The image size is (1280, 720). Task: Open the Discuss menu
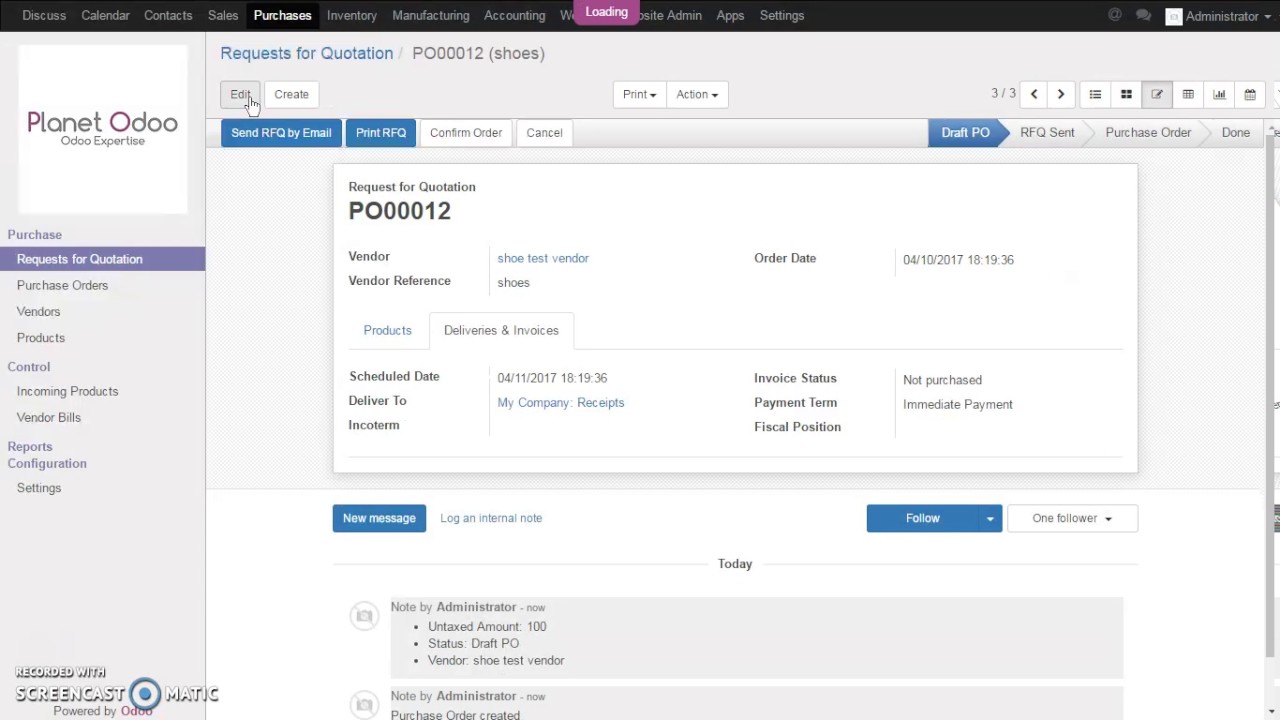tap(44, 15)
